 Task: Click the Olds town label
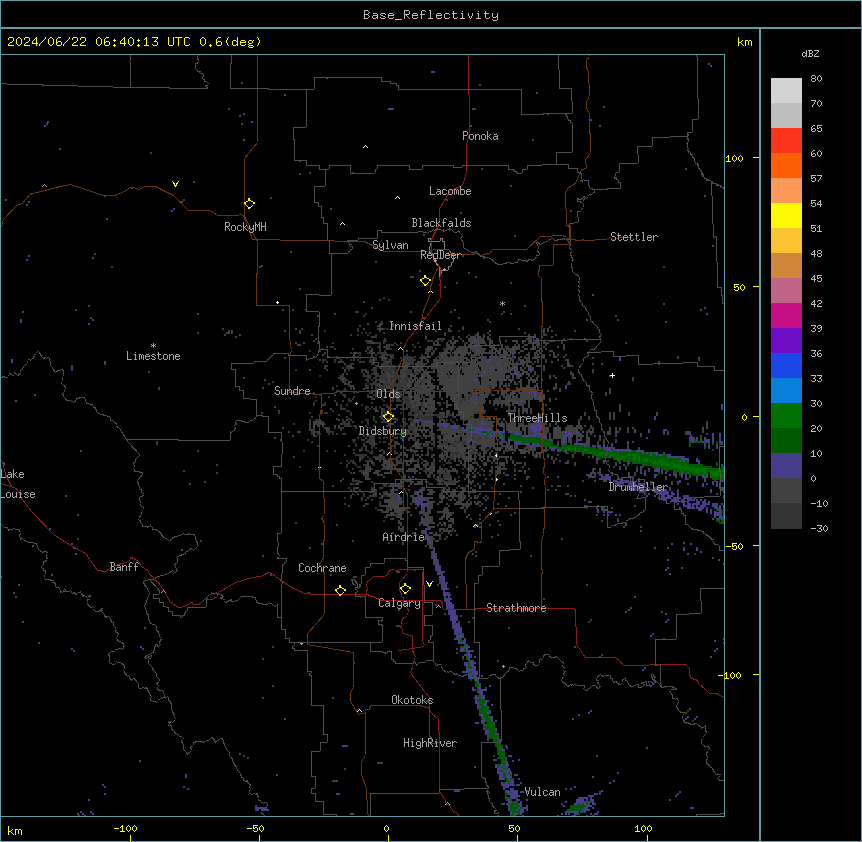point(388,394)
